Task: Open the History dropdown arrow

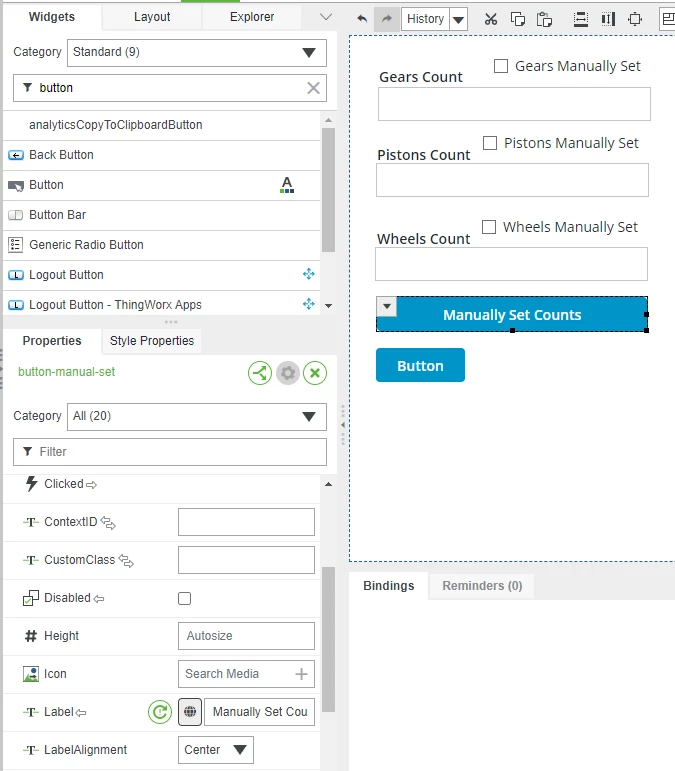Action: tap(458, 20)
